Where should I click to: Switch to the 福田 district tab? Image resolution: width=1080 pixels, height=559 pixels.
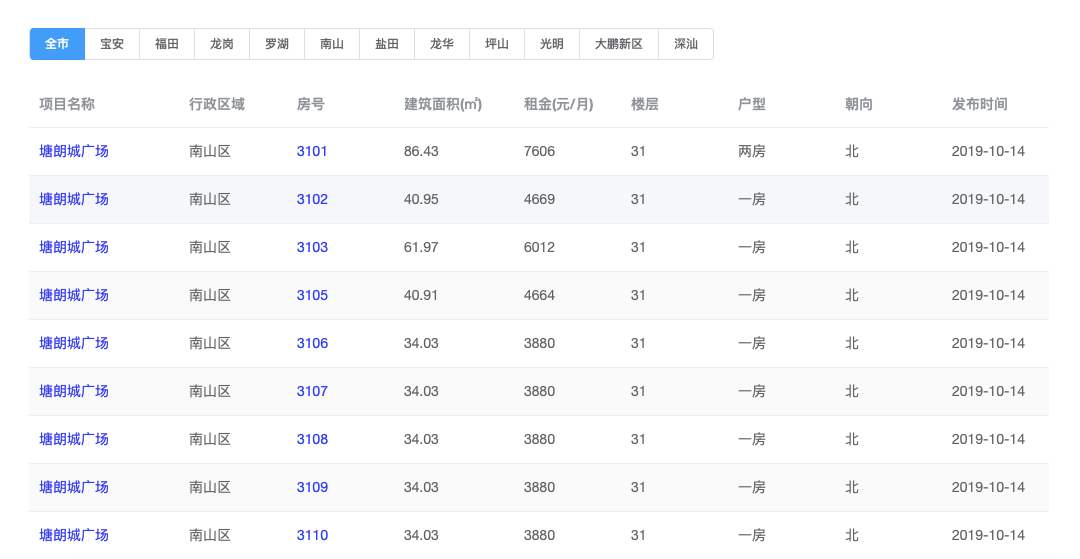tap(167, 44)
